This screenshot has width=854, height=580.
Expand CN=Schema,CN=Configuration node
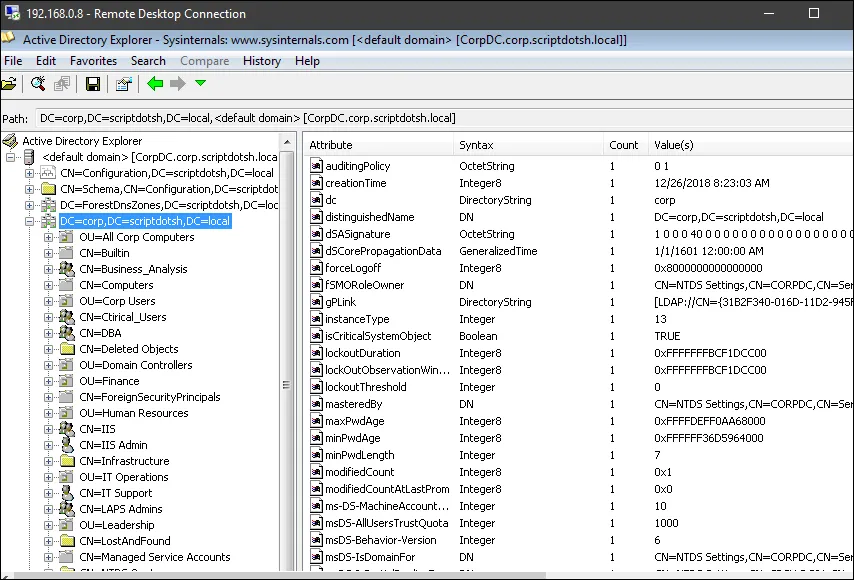pos(29,190)
